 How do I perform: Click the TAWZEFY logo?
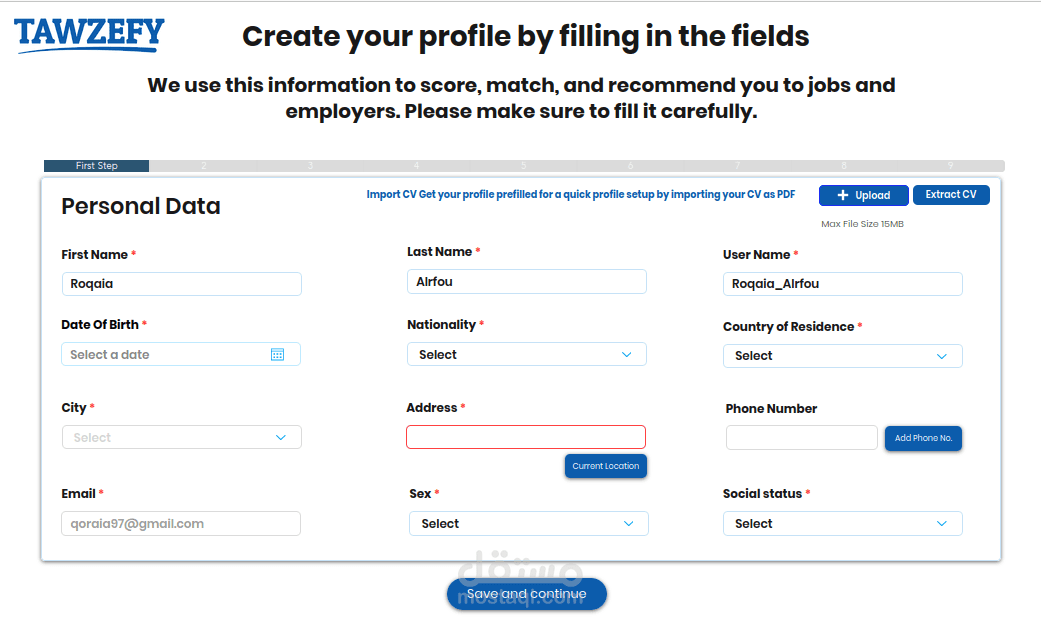(x=89, y=34)
